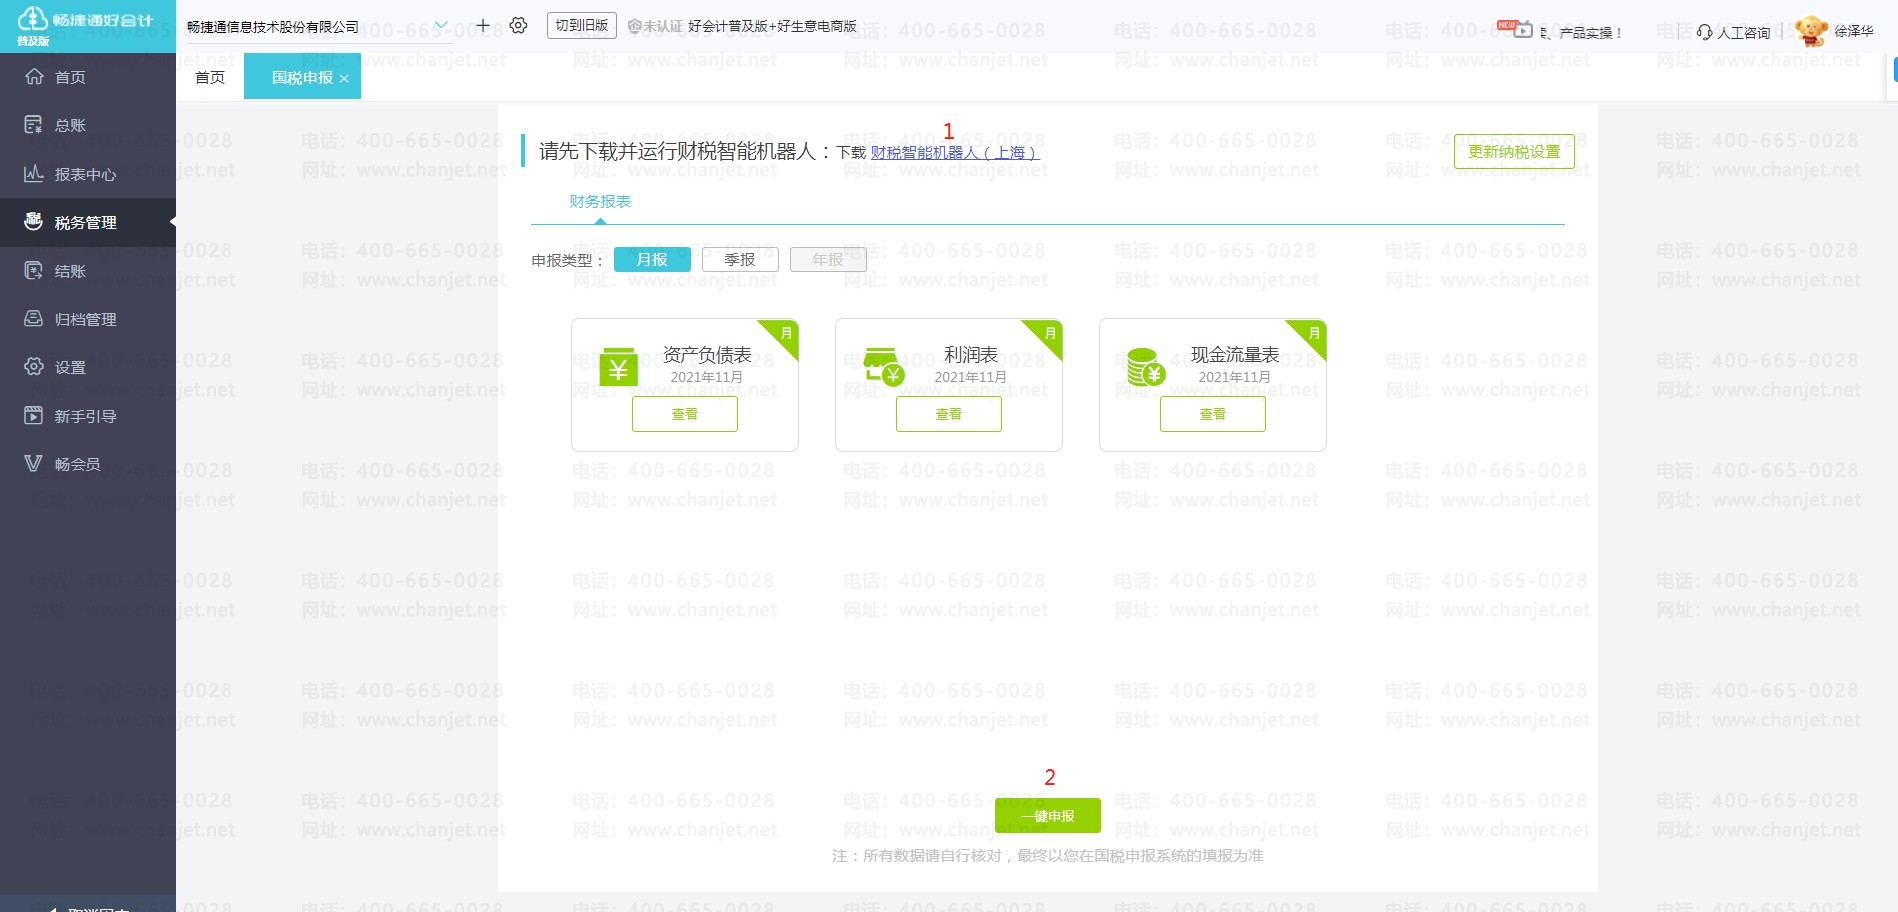Download 财税智能机器人(上海) link
This screenshot has width=1898, height=912.
955,153
